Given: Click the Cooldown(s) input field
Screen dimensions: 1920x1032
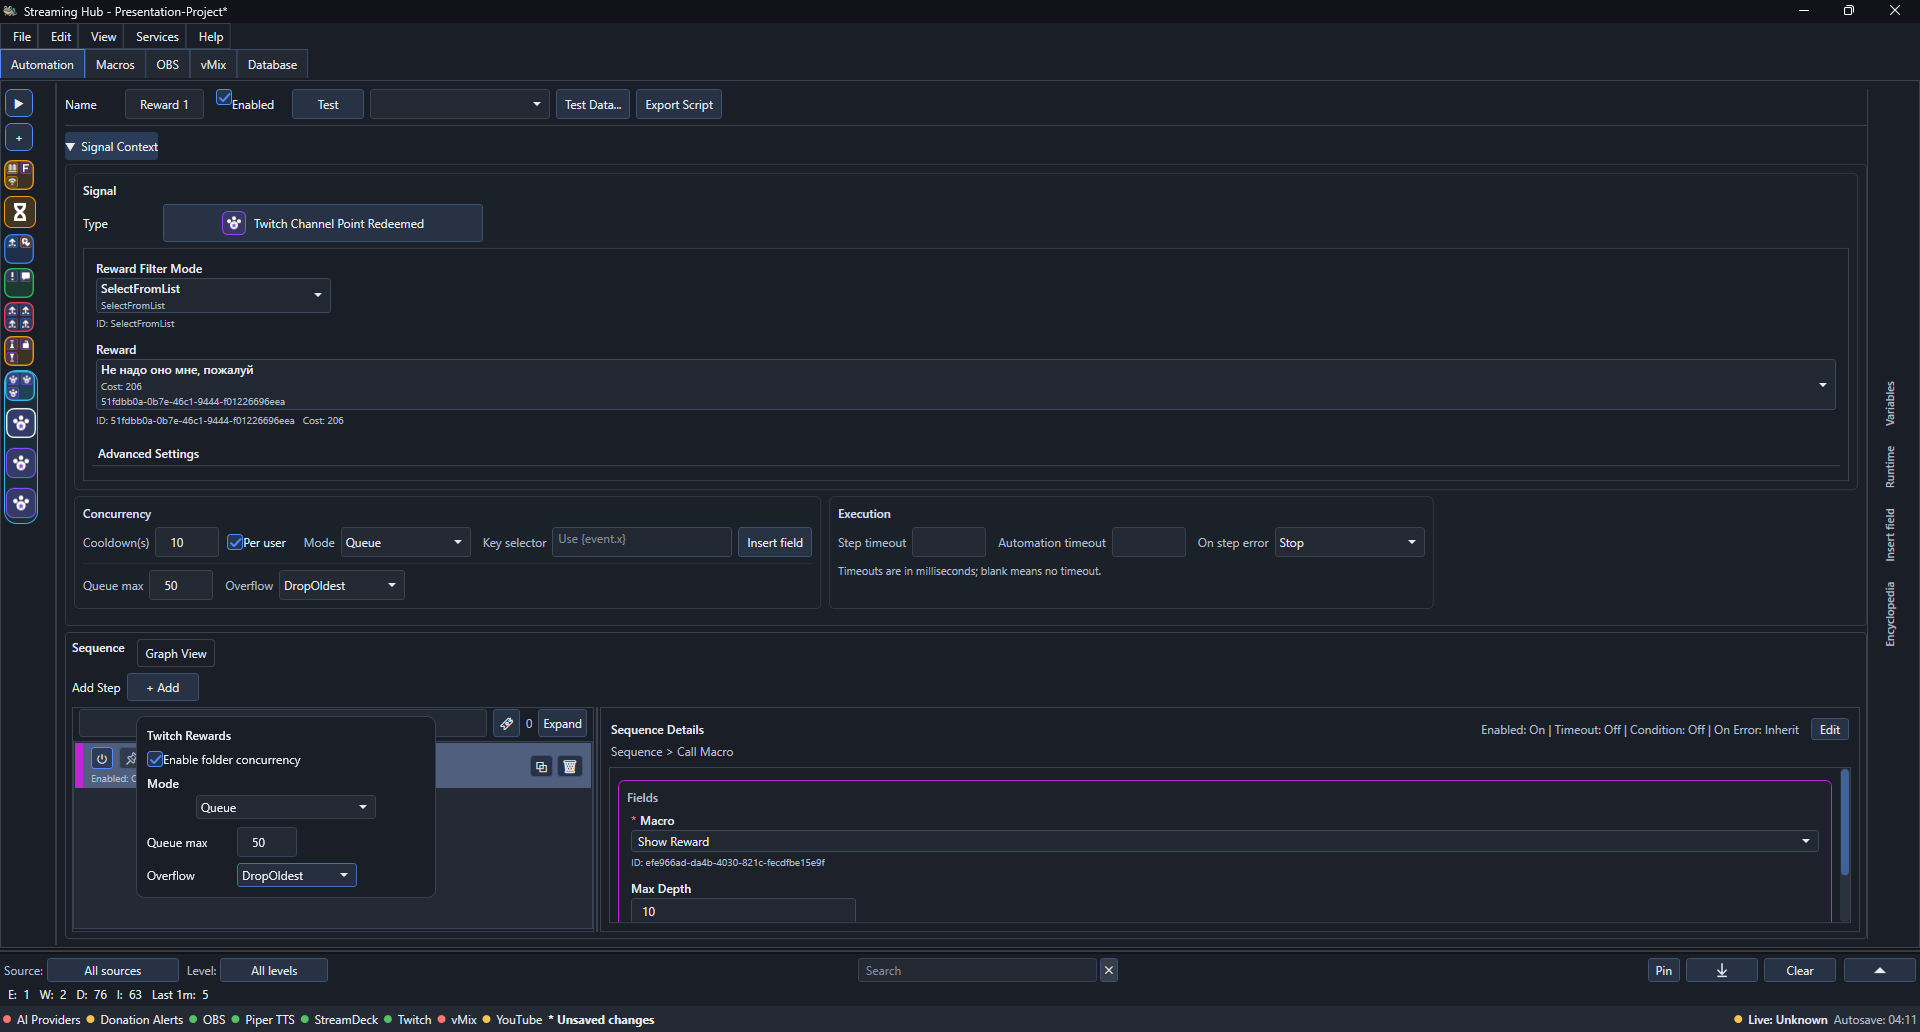Looking at the screenshot, I should click(187, 542).
